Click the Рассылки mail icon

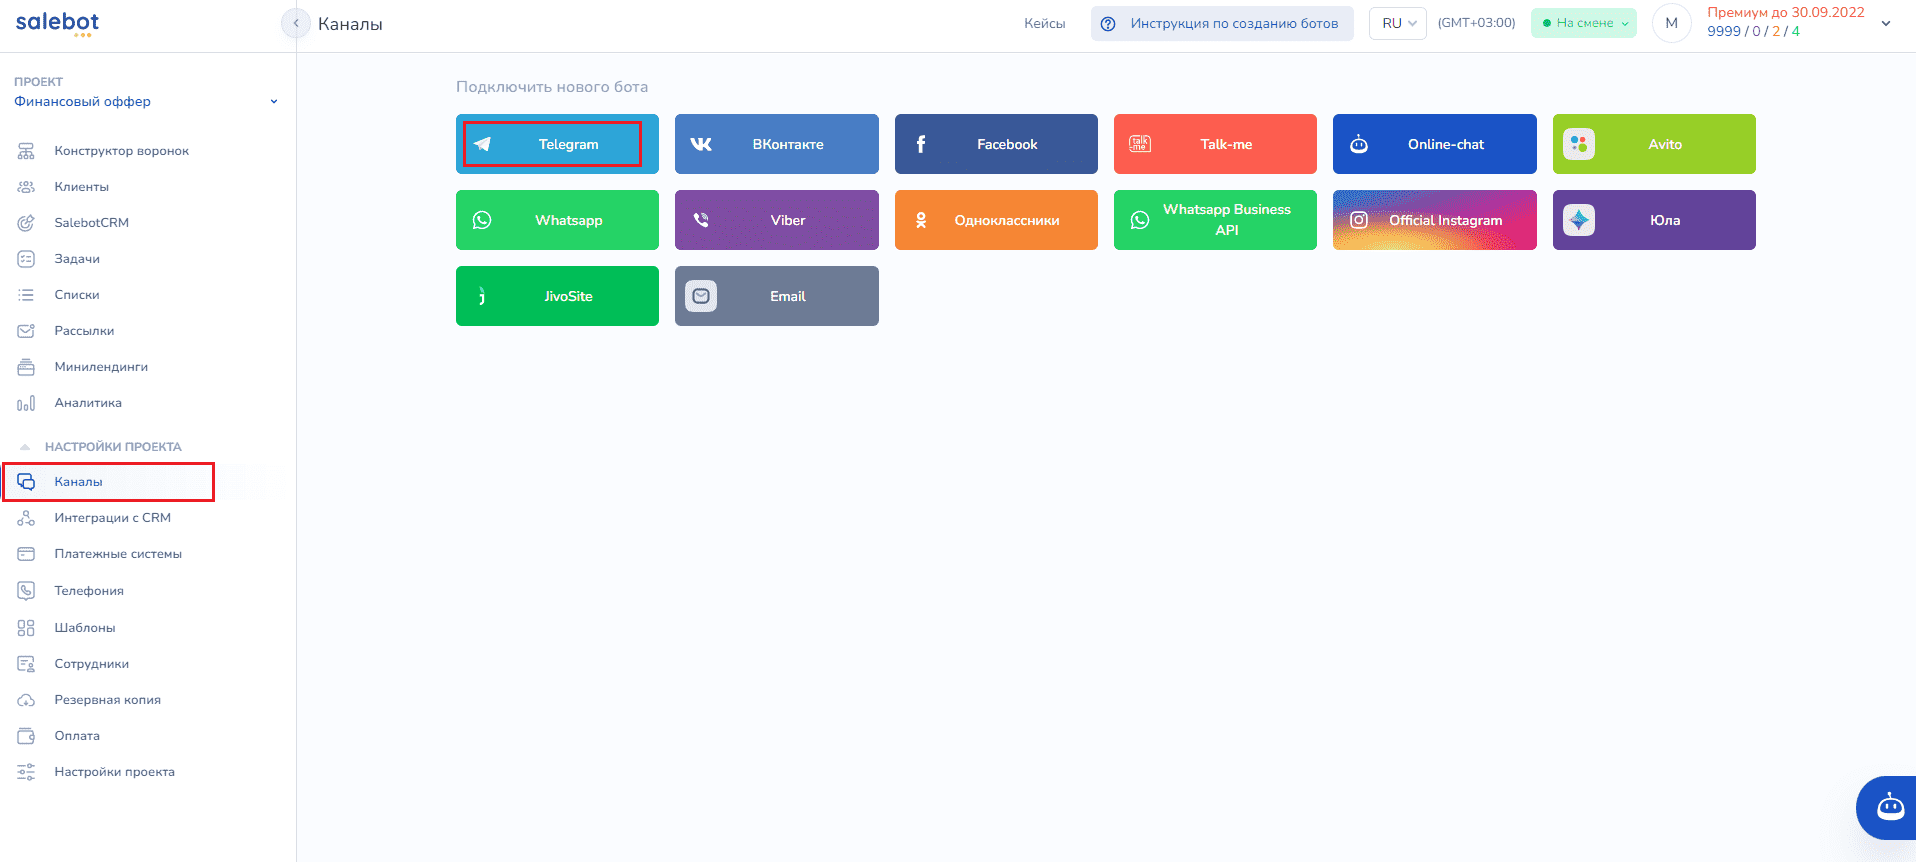pyautogui.click(x=26, y=331)
